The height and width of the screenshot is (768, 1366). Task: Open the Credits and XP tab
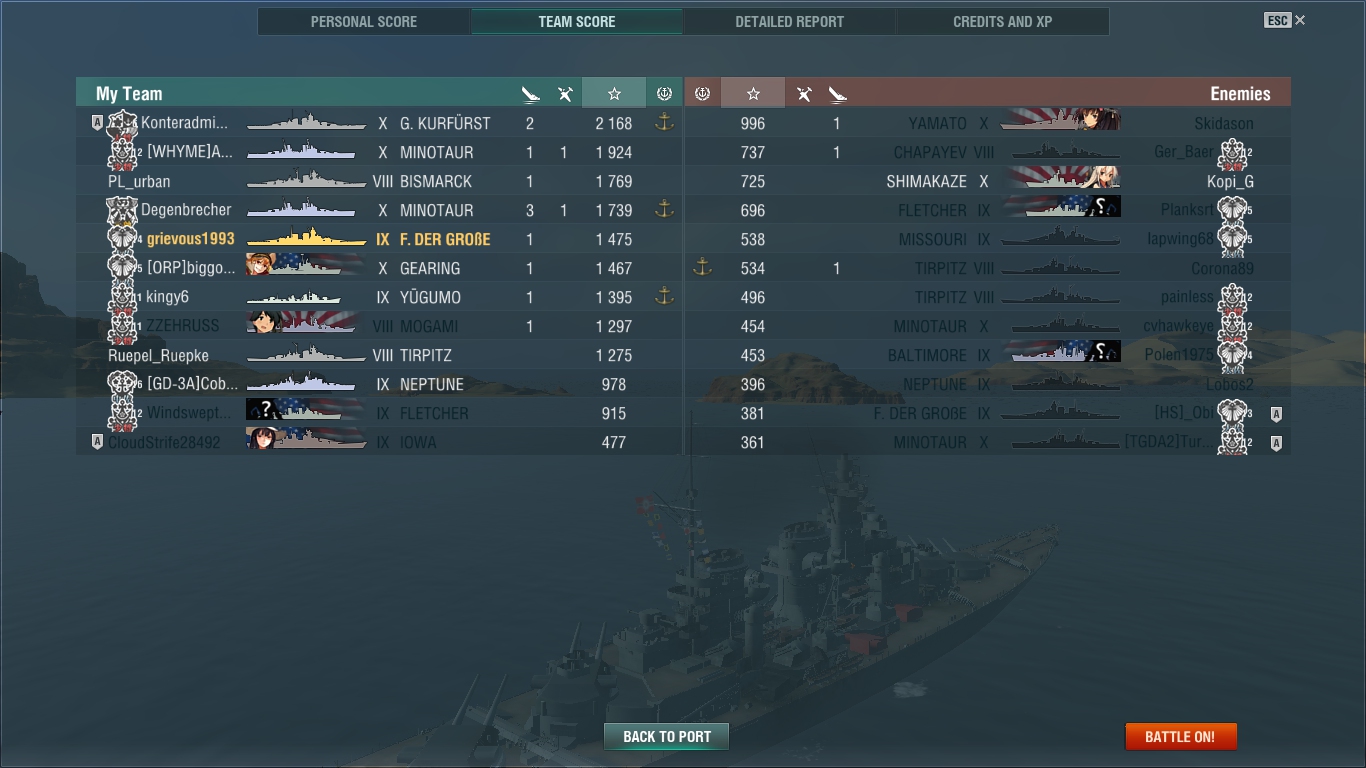point(1002,21)
